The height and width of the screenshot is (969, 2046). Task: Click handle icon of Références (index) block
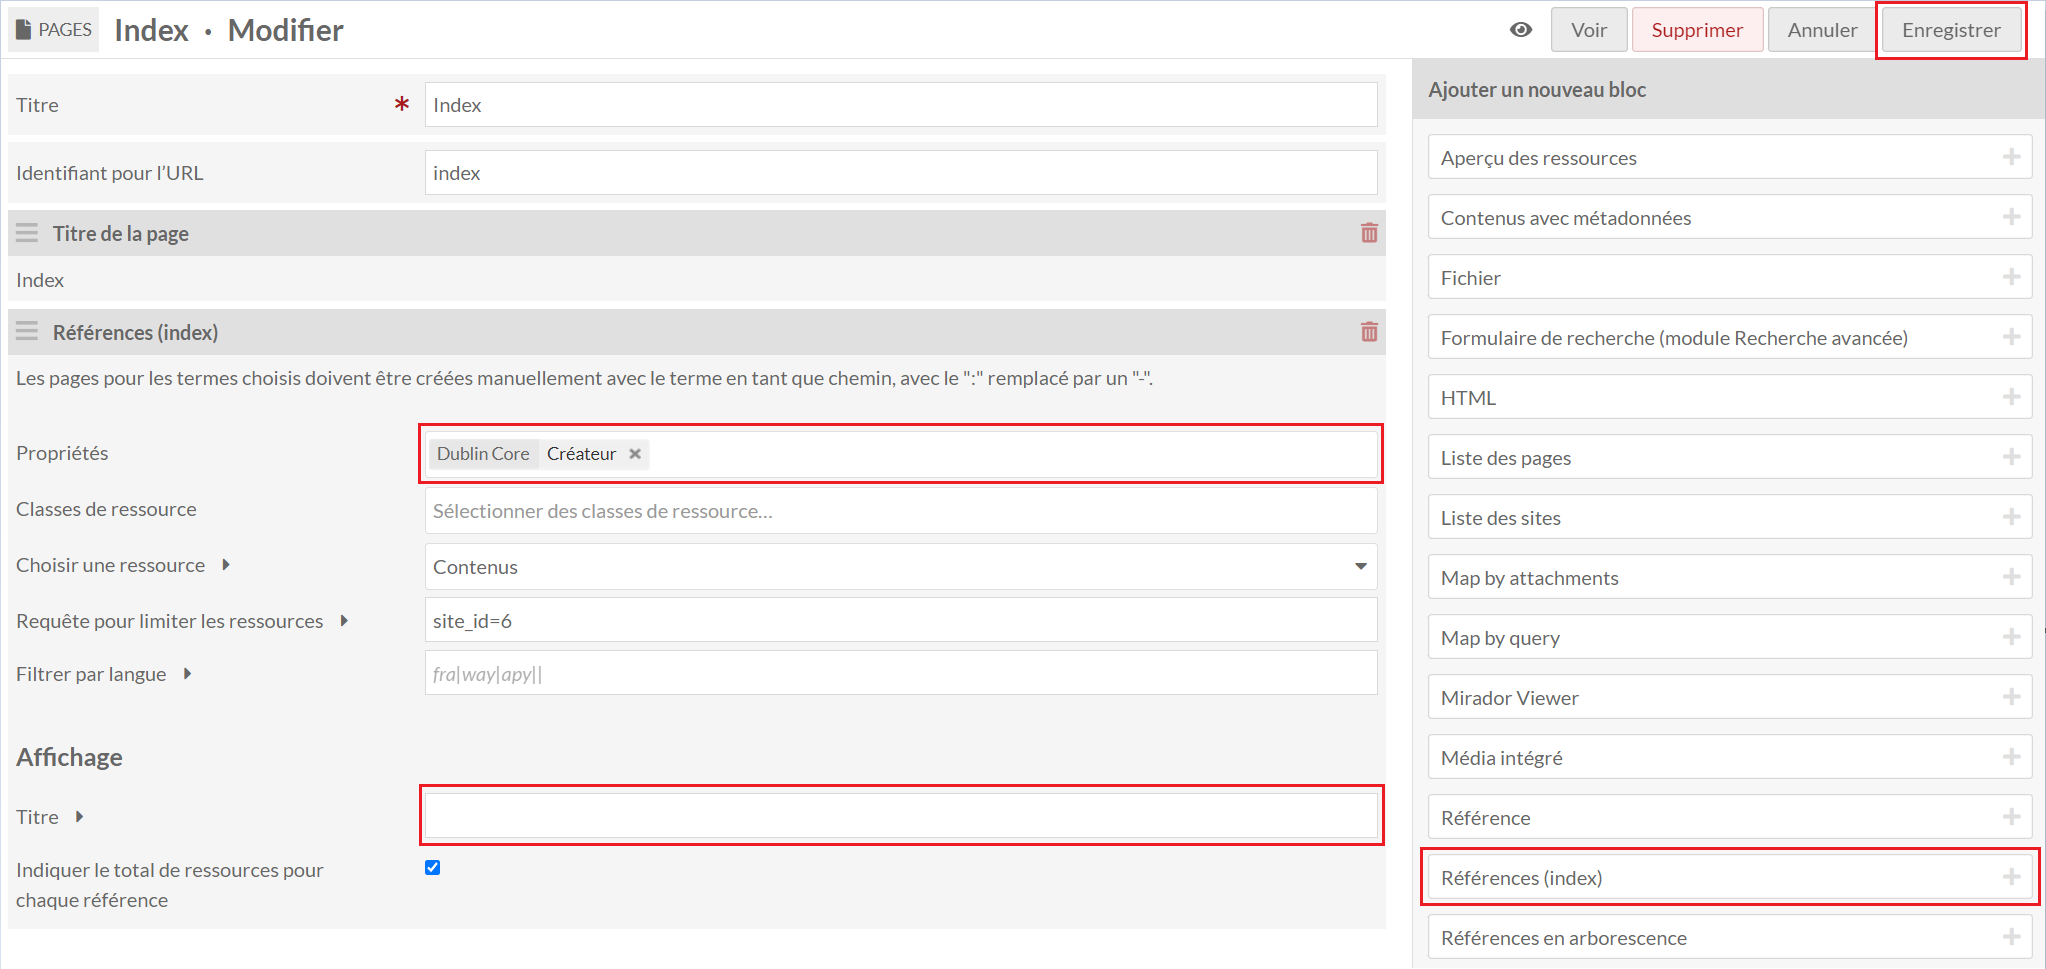click(x=27, y=332)
